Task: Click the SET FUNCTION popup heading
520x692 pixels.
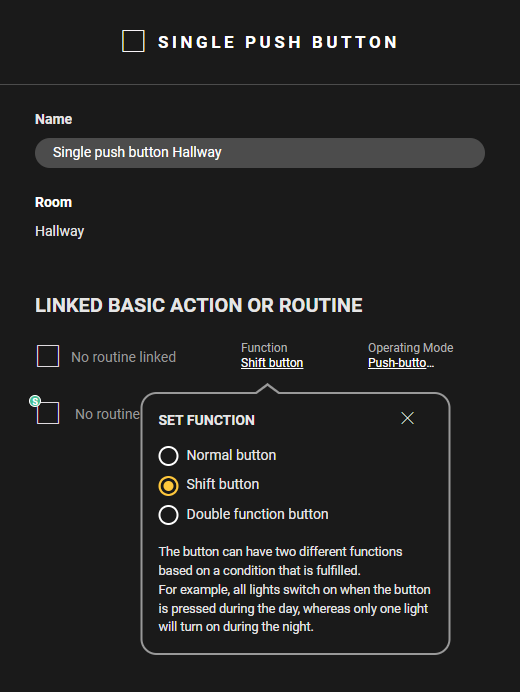Action: [x=207, y=420]
